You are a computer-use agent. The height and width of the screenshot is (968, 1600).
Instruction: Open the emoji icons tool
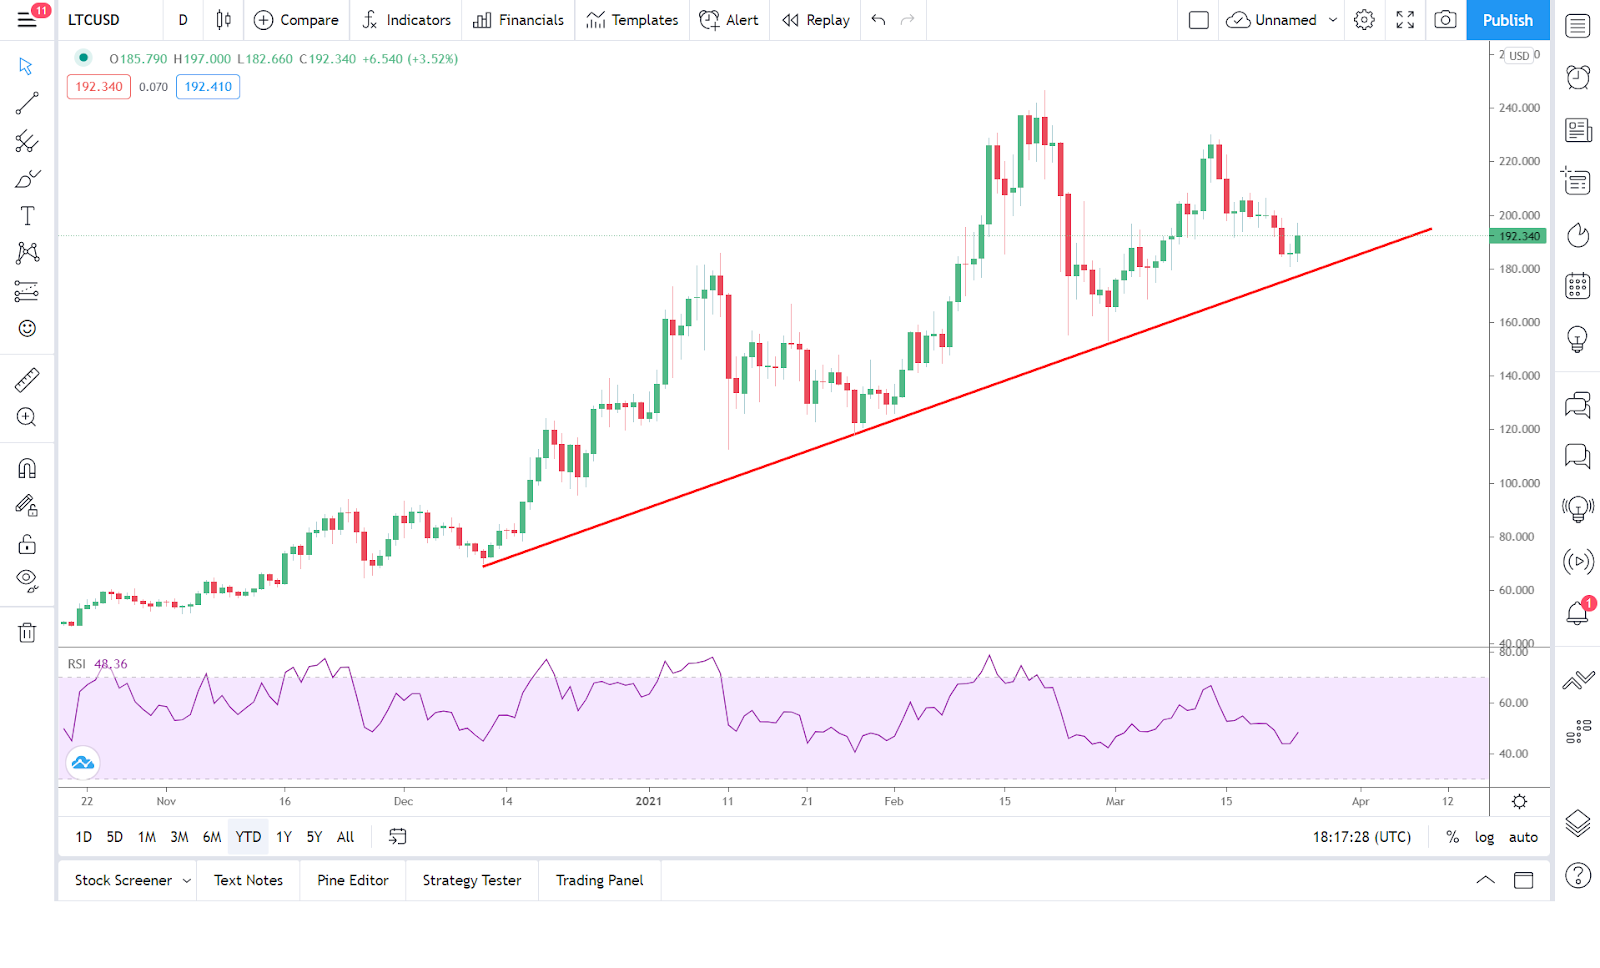pos(27,328)
